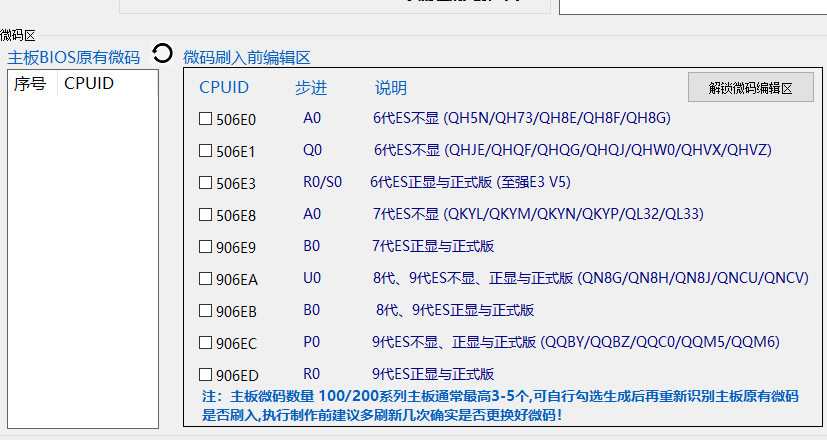
Task: Click CPUID column header in original microcode list
Action: (89, 84)
